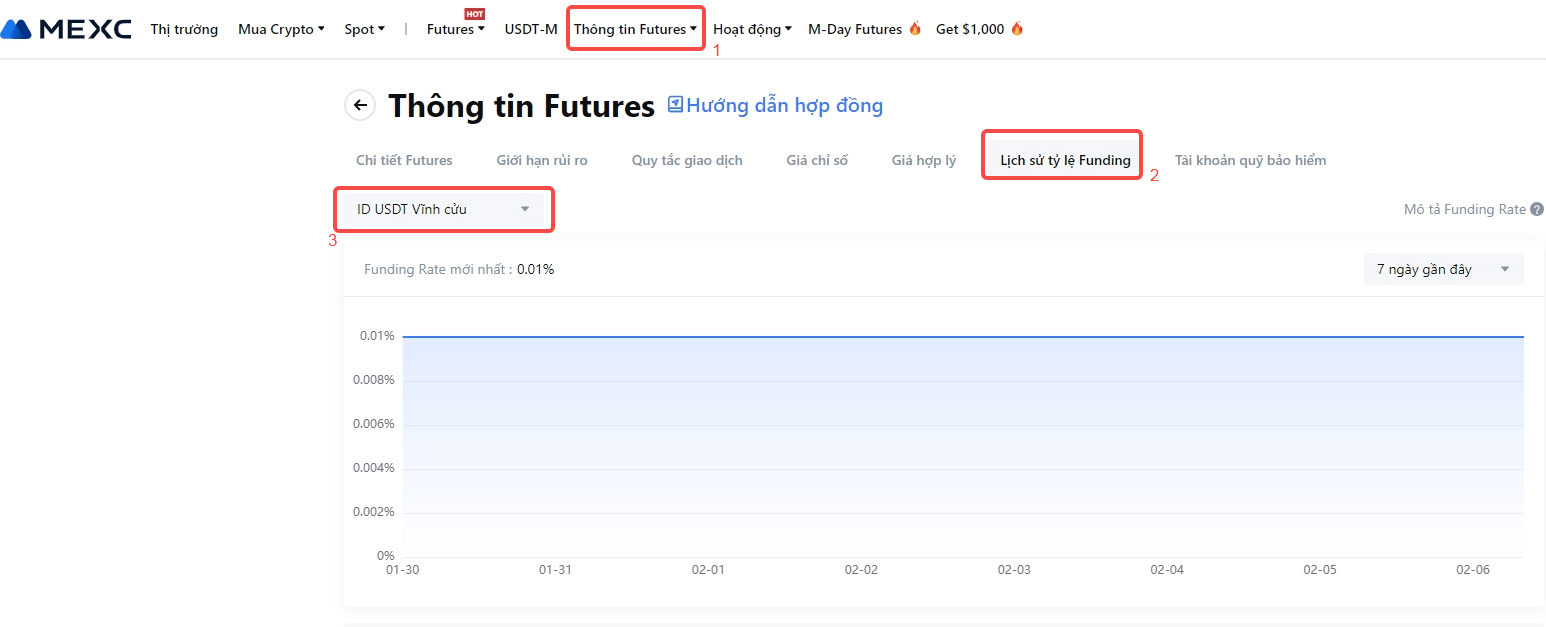Open the Futures HOT menu
This screenshot has width=1546, height=627.
[x=455, y=29]
